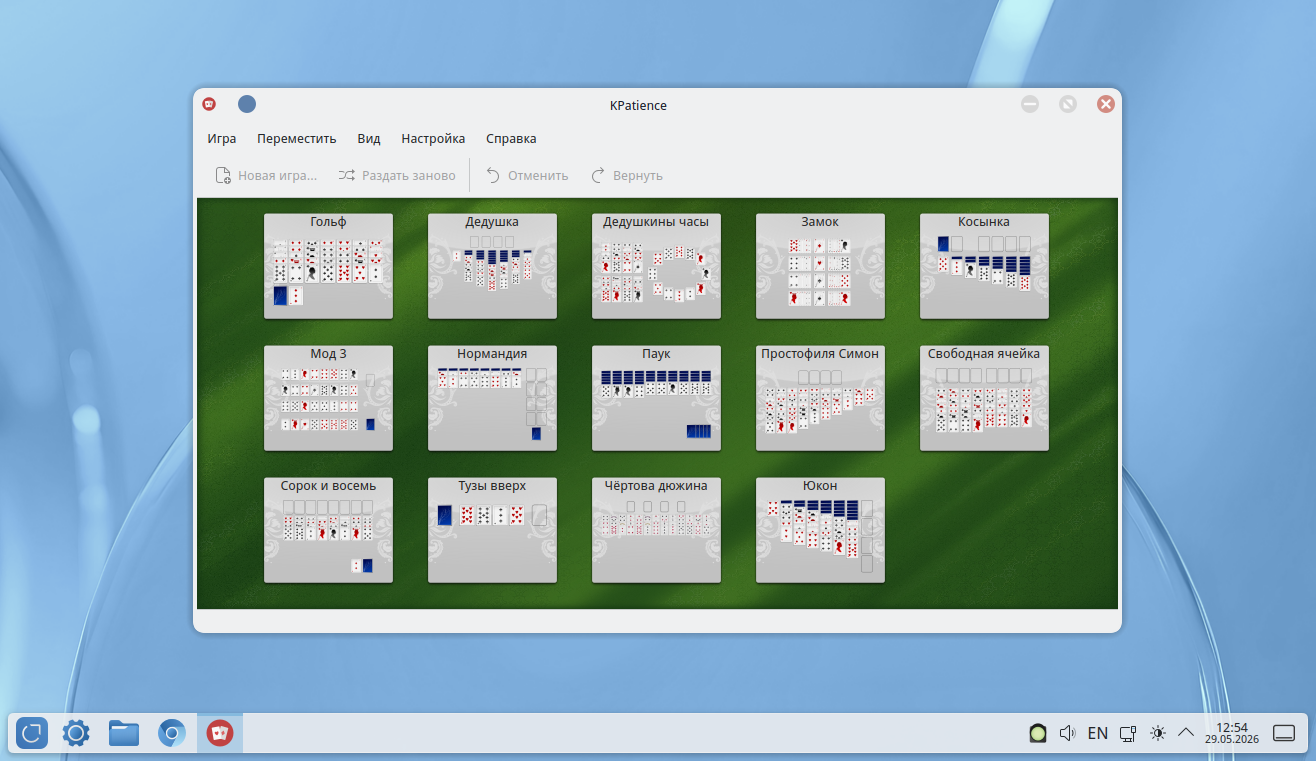Open the Игра menu
Viewport: 1316px width, 761px height.
222,139
